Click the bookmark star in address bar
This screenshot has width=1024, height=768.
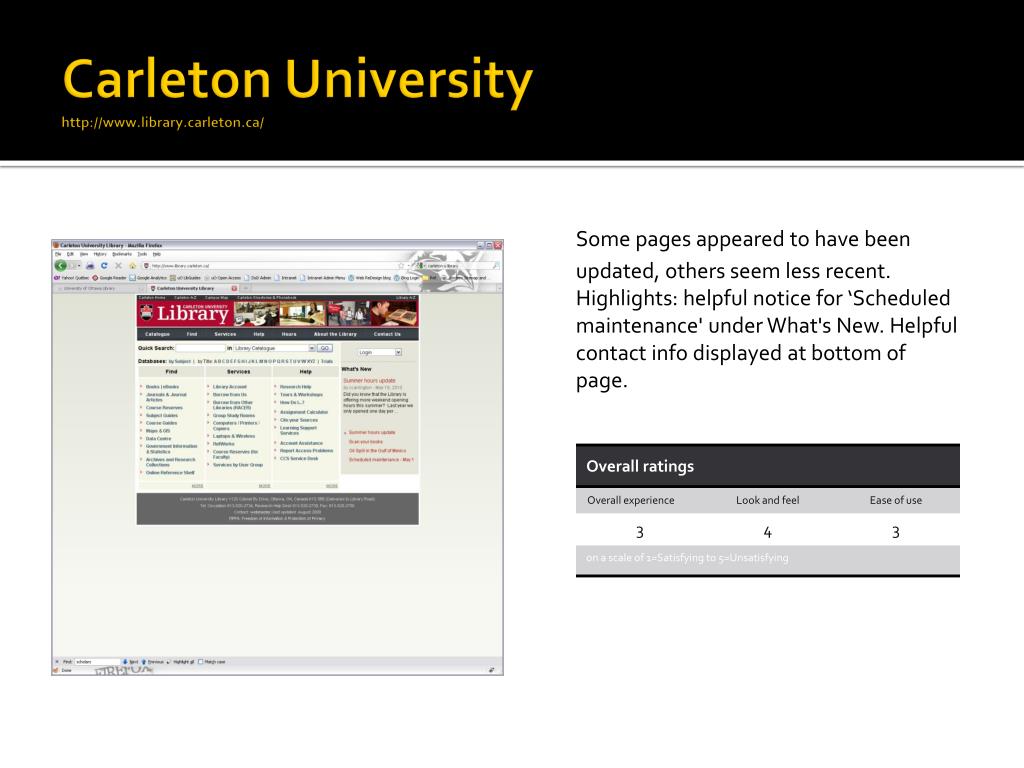(401, 266)
